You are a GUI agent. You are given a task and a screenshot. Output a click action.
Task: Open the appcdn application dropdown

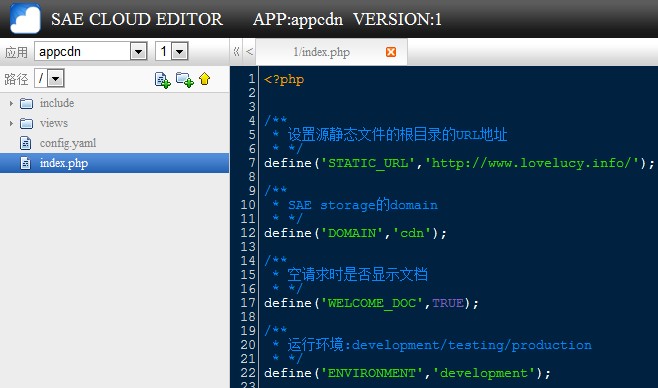(x=138, y=52)
